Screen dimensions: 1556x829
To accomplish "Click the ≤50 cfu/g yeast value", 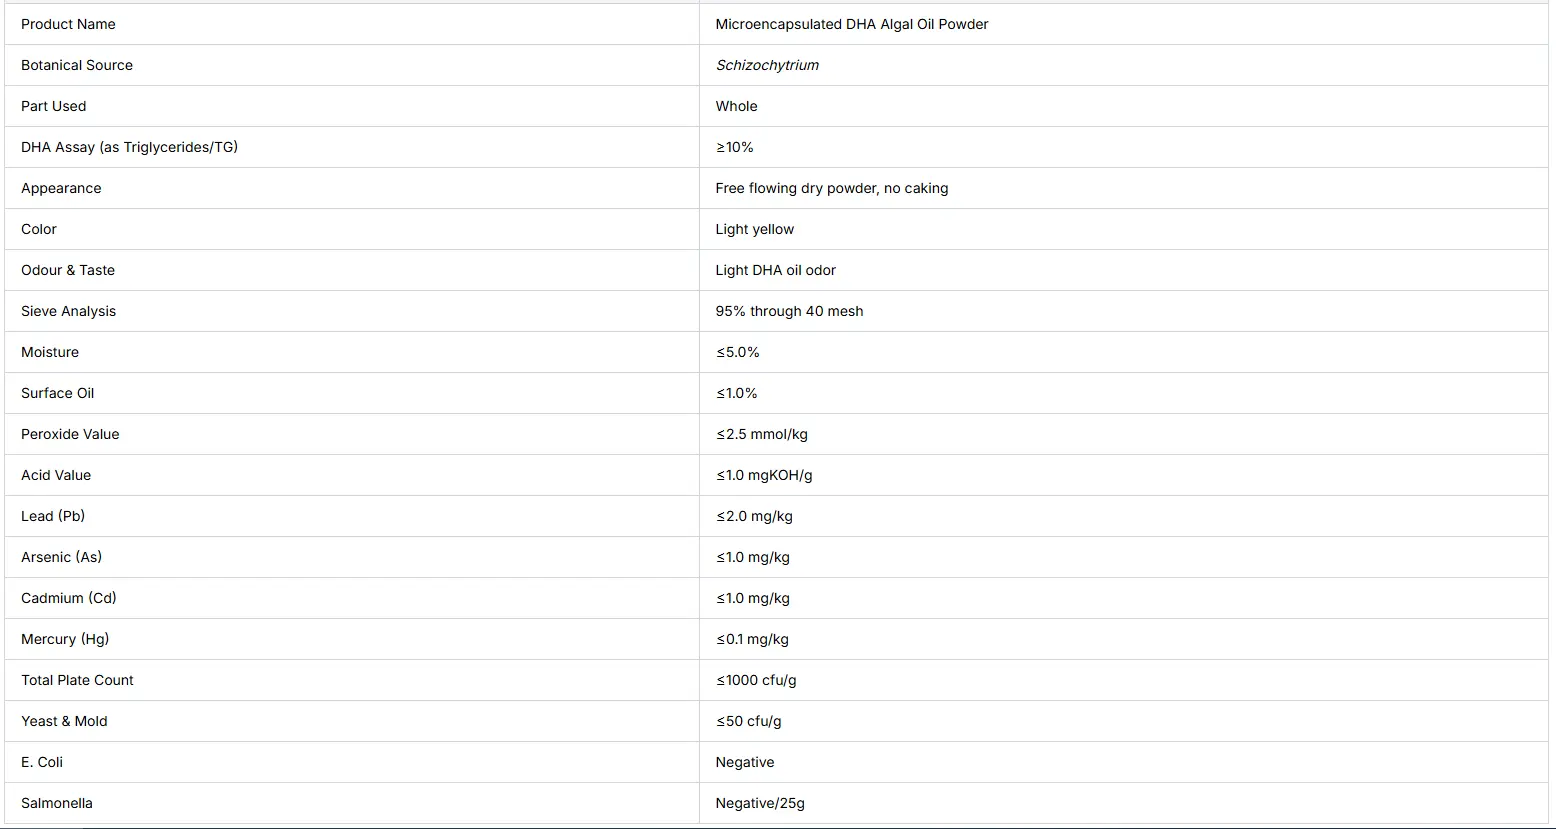I will pyautogui.click(x=749, y=721).
